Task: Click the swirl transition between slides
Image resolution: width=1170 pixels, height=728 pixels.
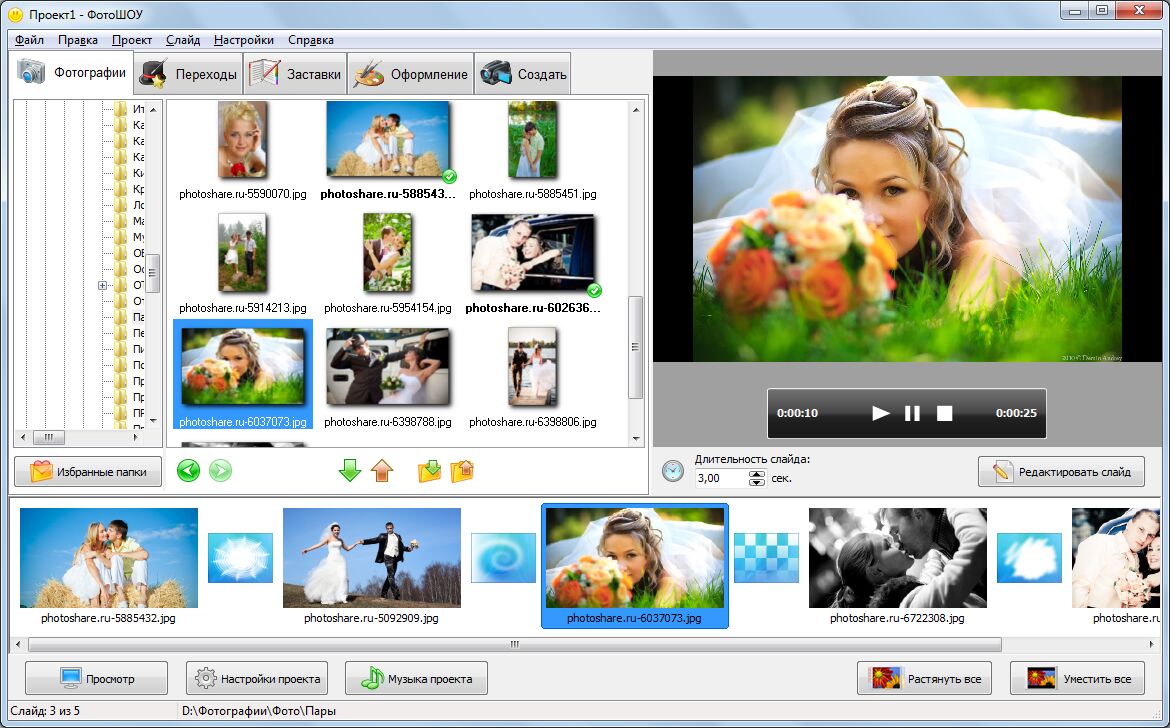Action: point(503,557)
